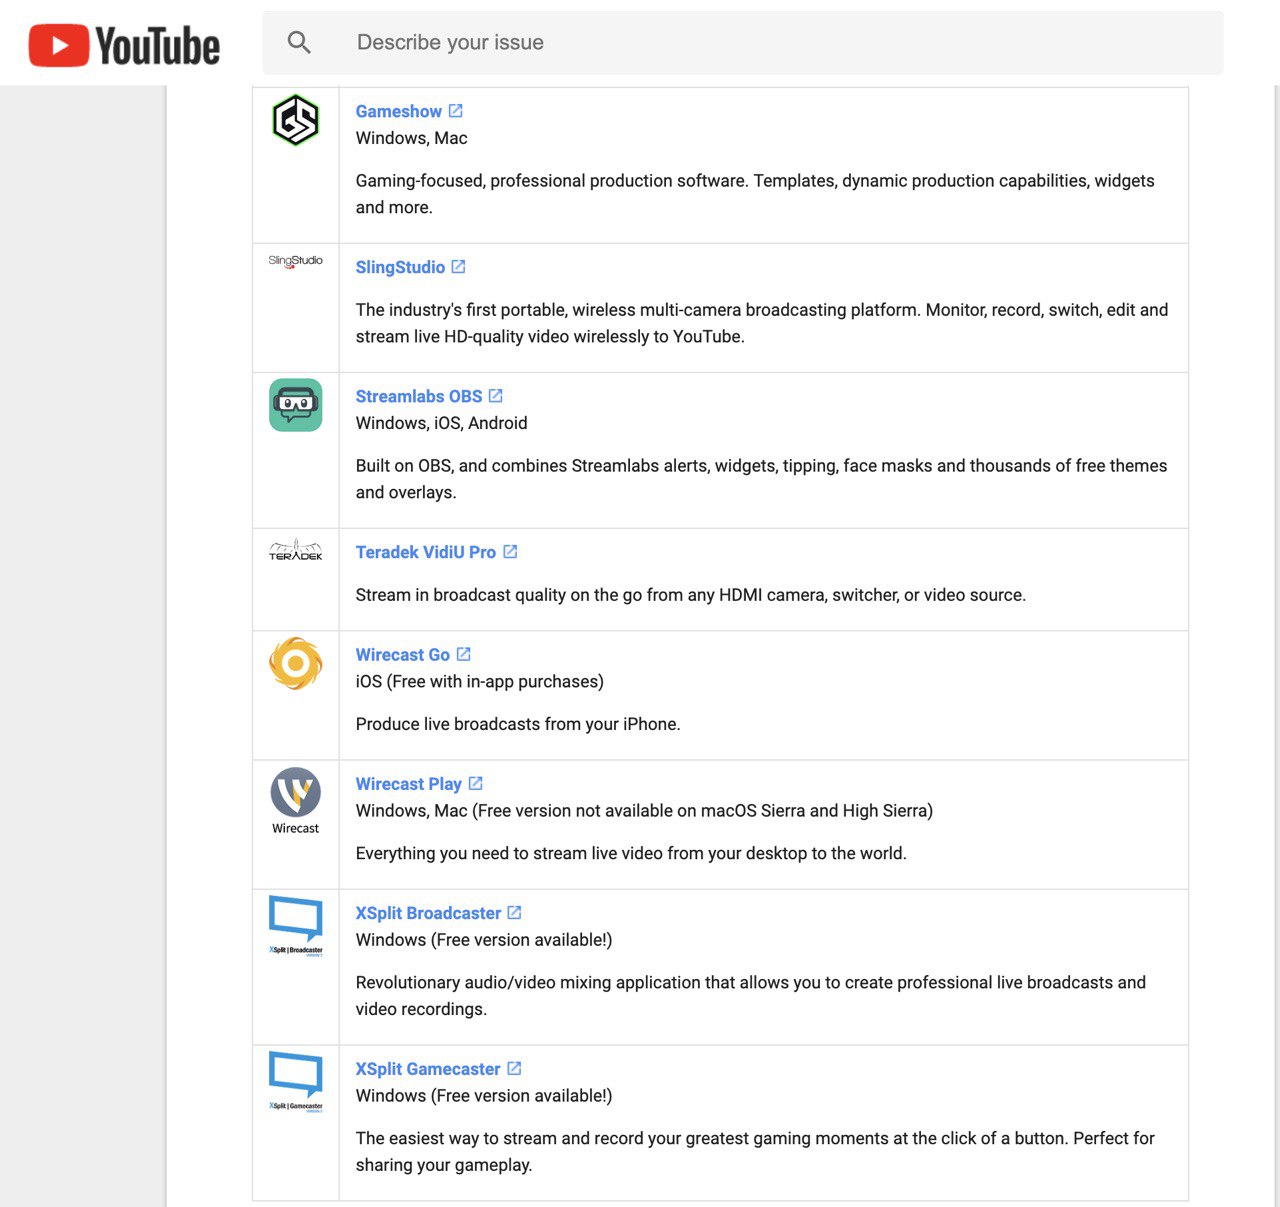Click the external link icon next to Gameshow

point(456,110)
